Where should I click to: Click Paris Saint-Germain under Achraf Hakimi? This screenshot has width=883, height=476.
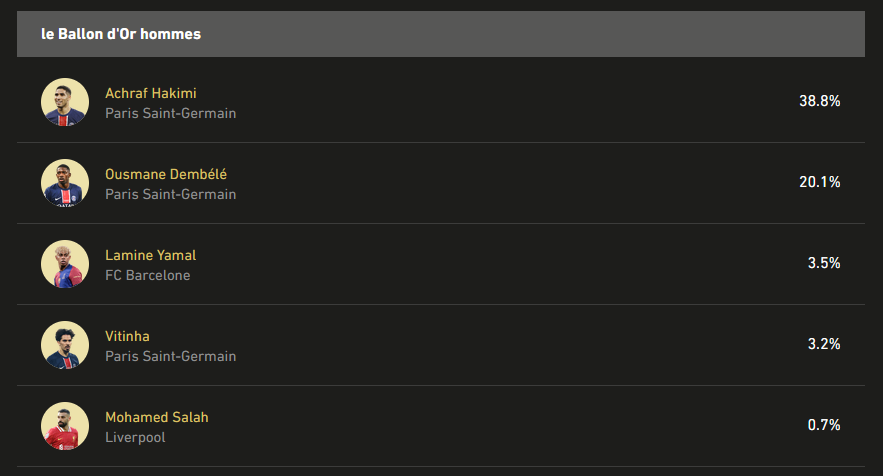click(x=171, y=113)
